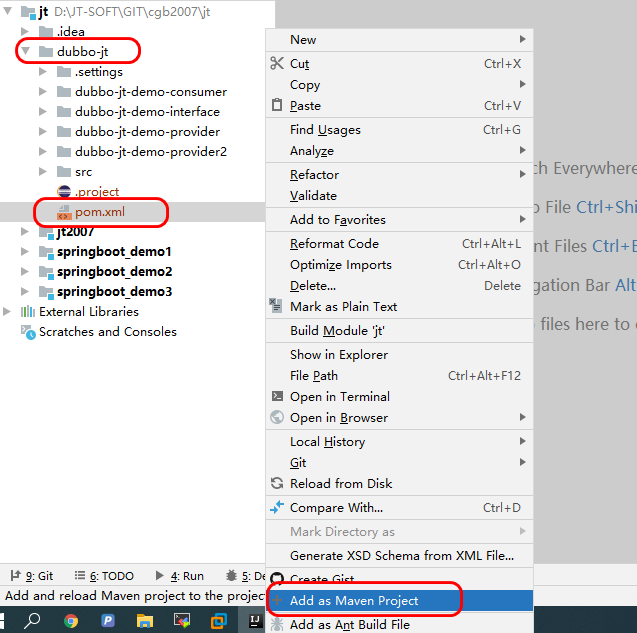Choose Generate XSD Schema from XML File

point(399,555)
